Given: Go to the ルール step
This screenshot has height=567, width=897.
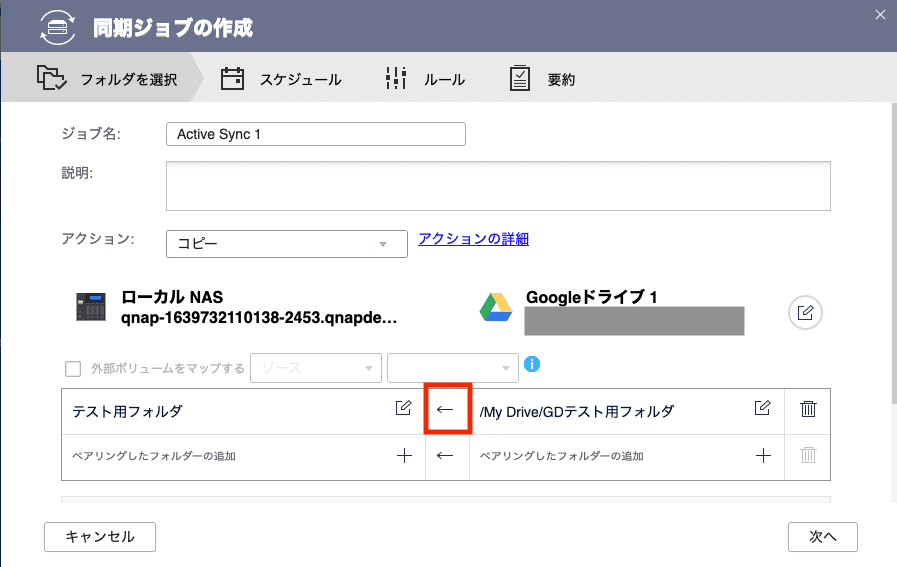Looking at the screenshot, I should 425,79.
